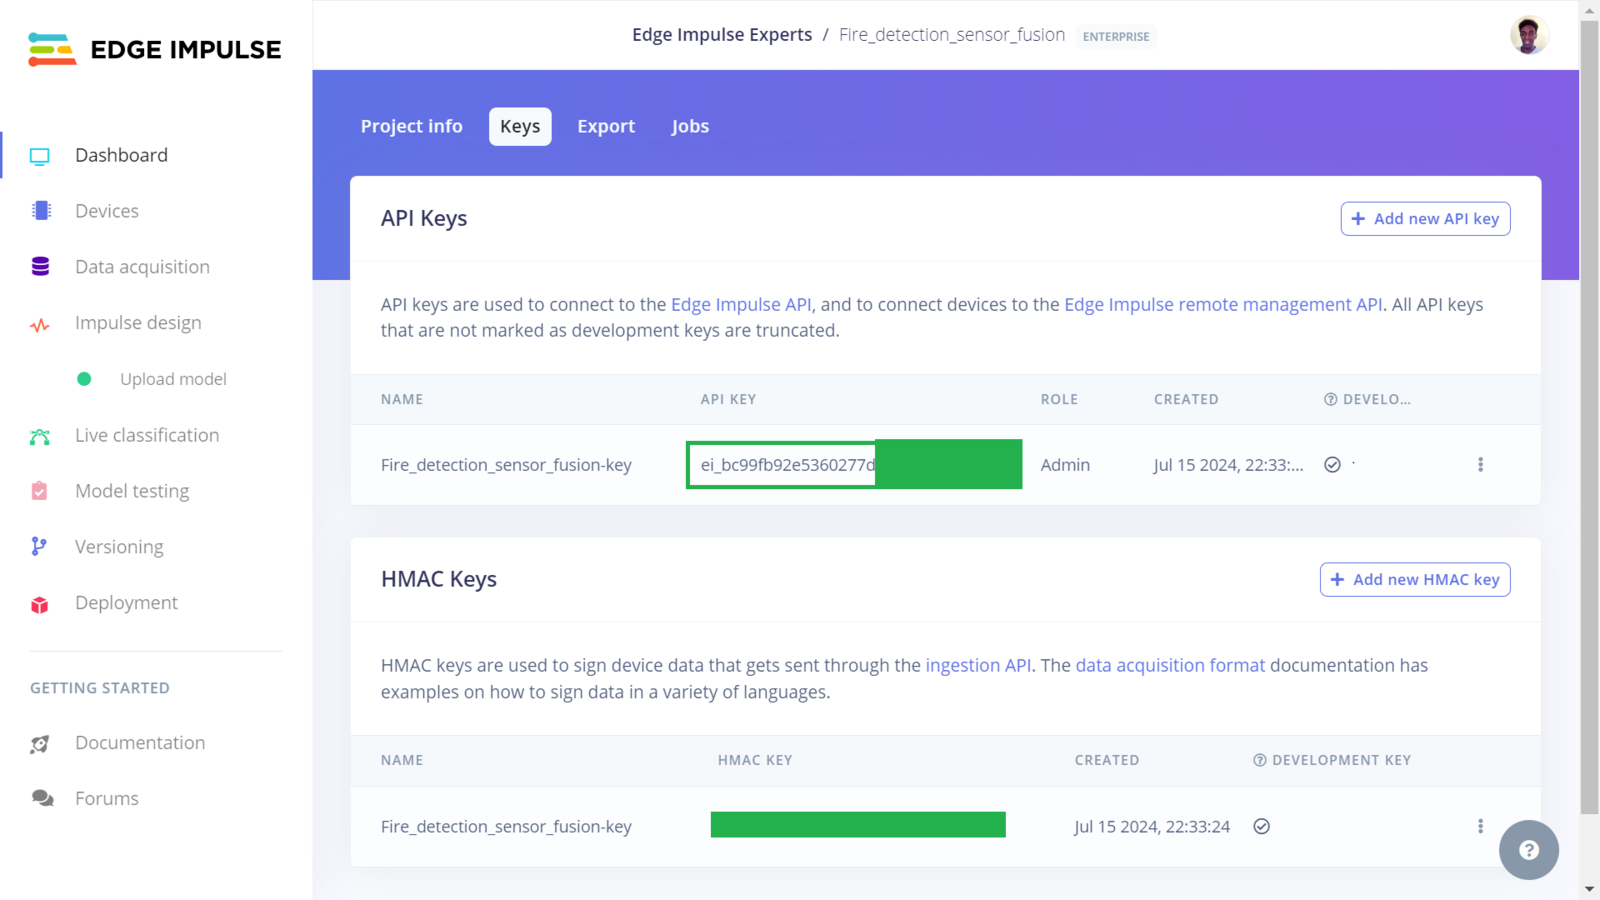Open Forums link in sidebar
This screenshot has width=1600, height=900.
pyautogui.click(x=107, y=799)
